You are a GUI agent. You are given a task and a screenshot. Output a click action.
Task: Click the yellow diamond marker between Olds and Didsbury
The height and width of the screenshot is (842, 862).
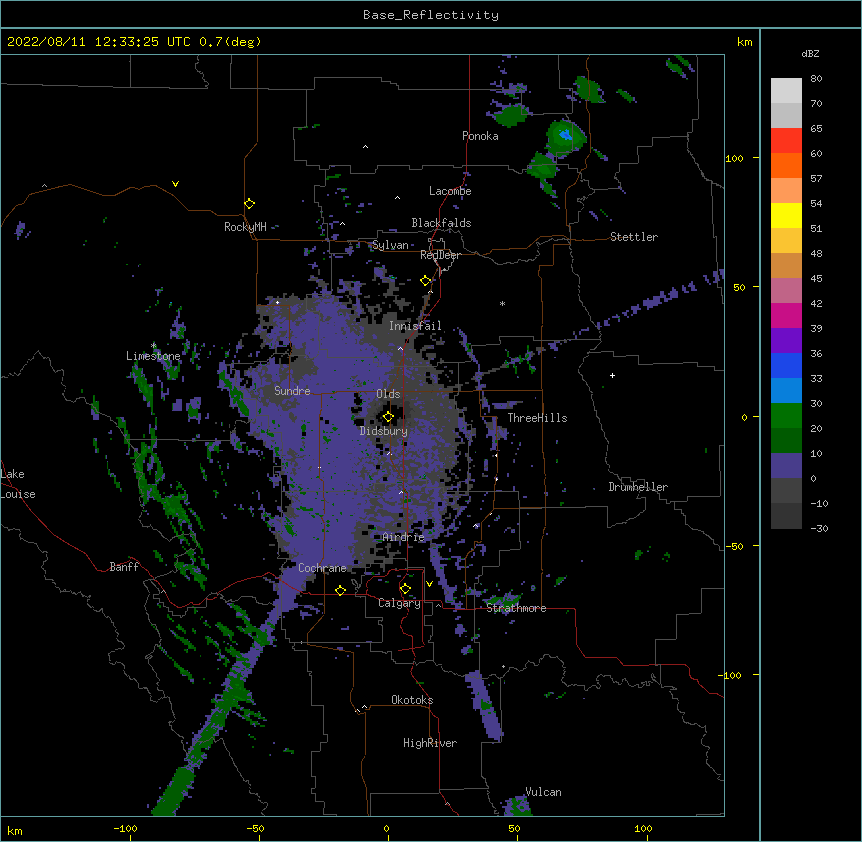coord(388,417)
